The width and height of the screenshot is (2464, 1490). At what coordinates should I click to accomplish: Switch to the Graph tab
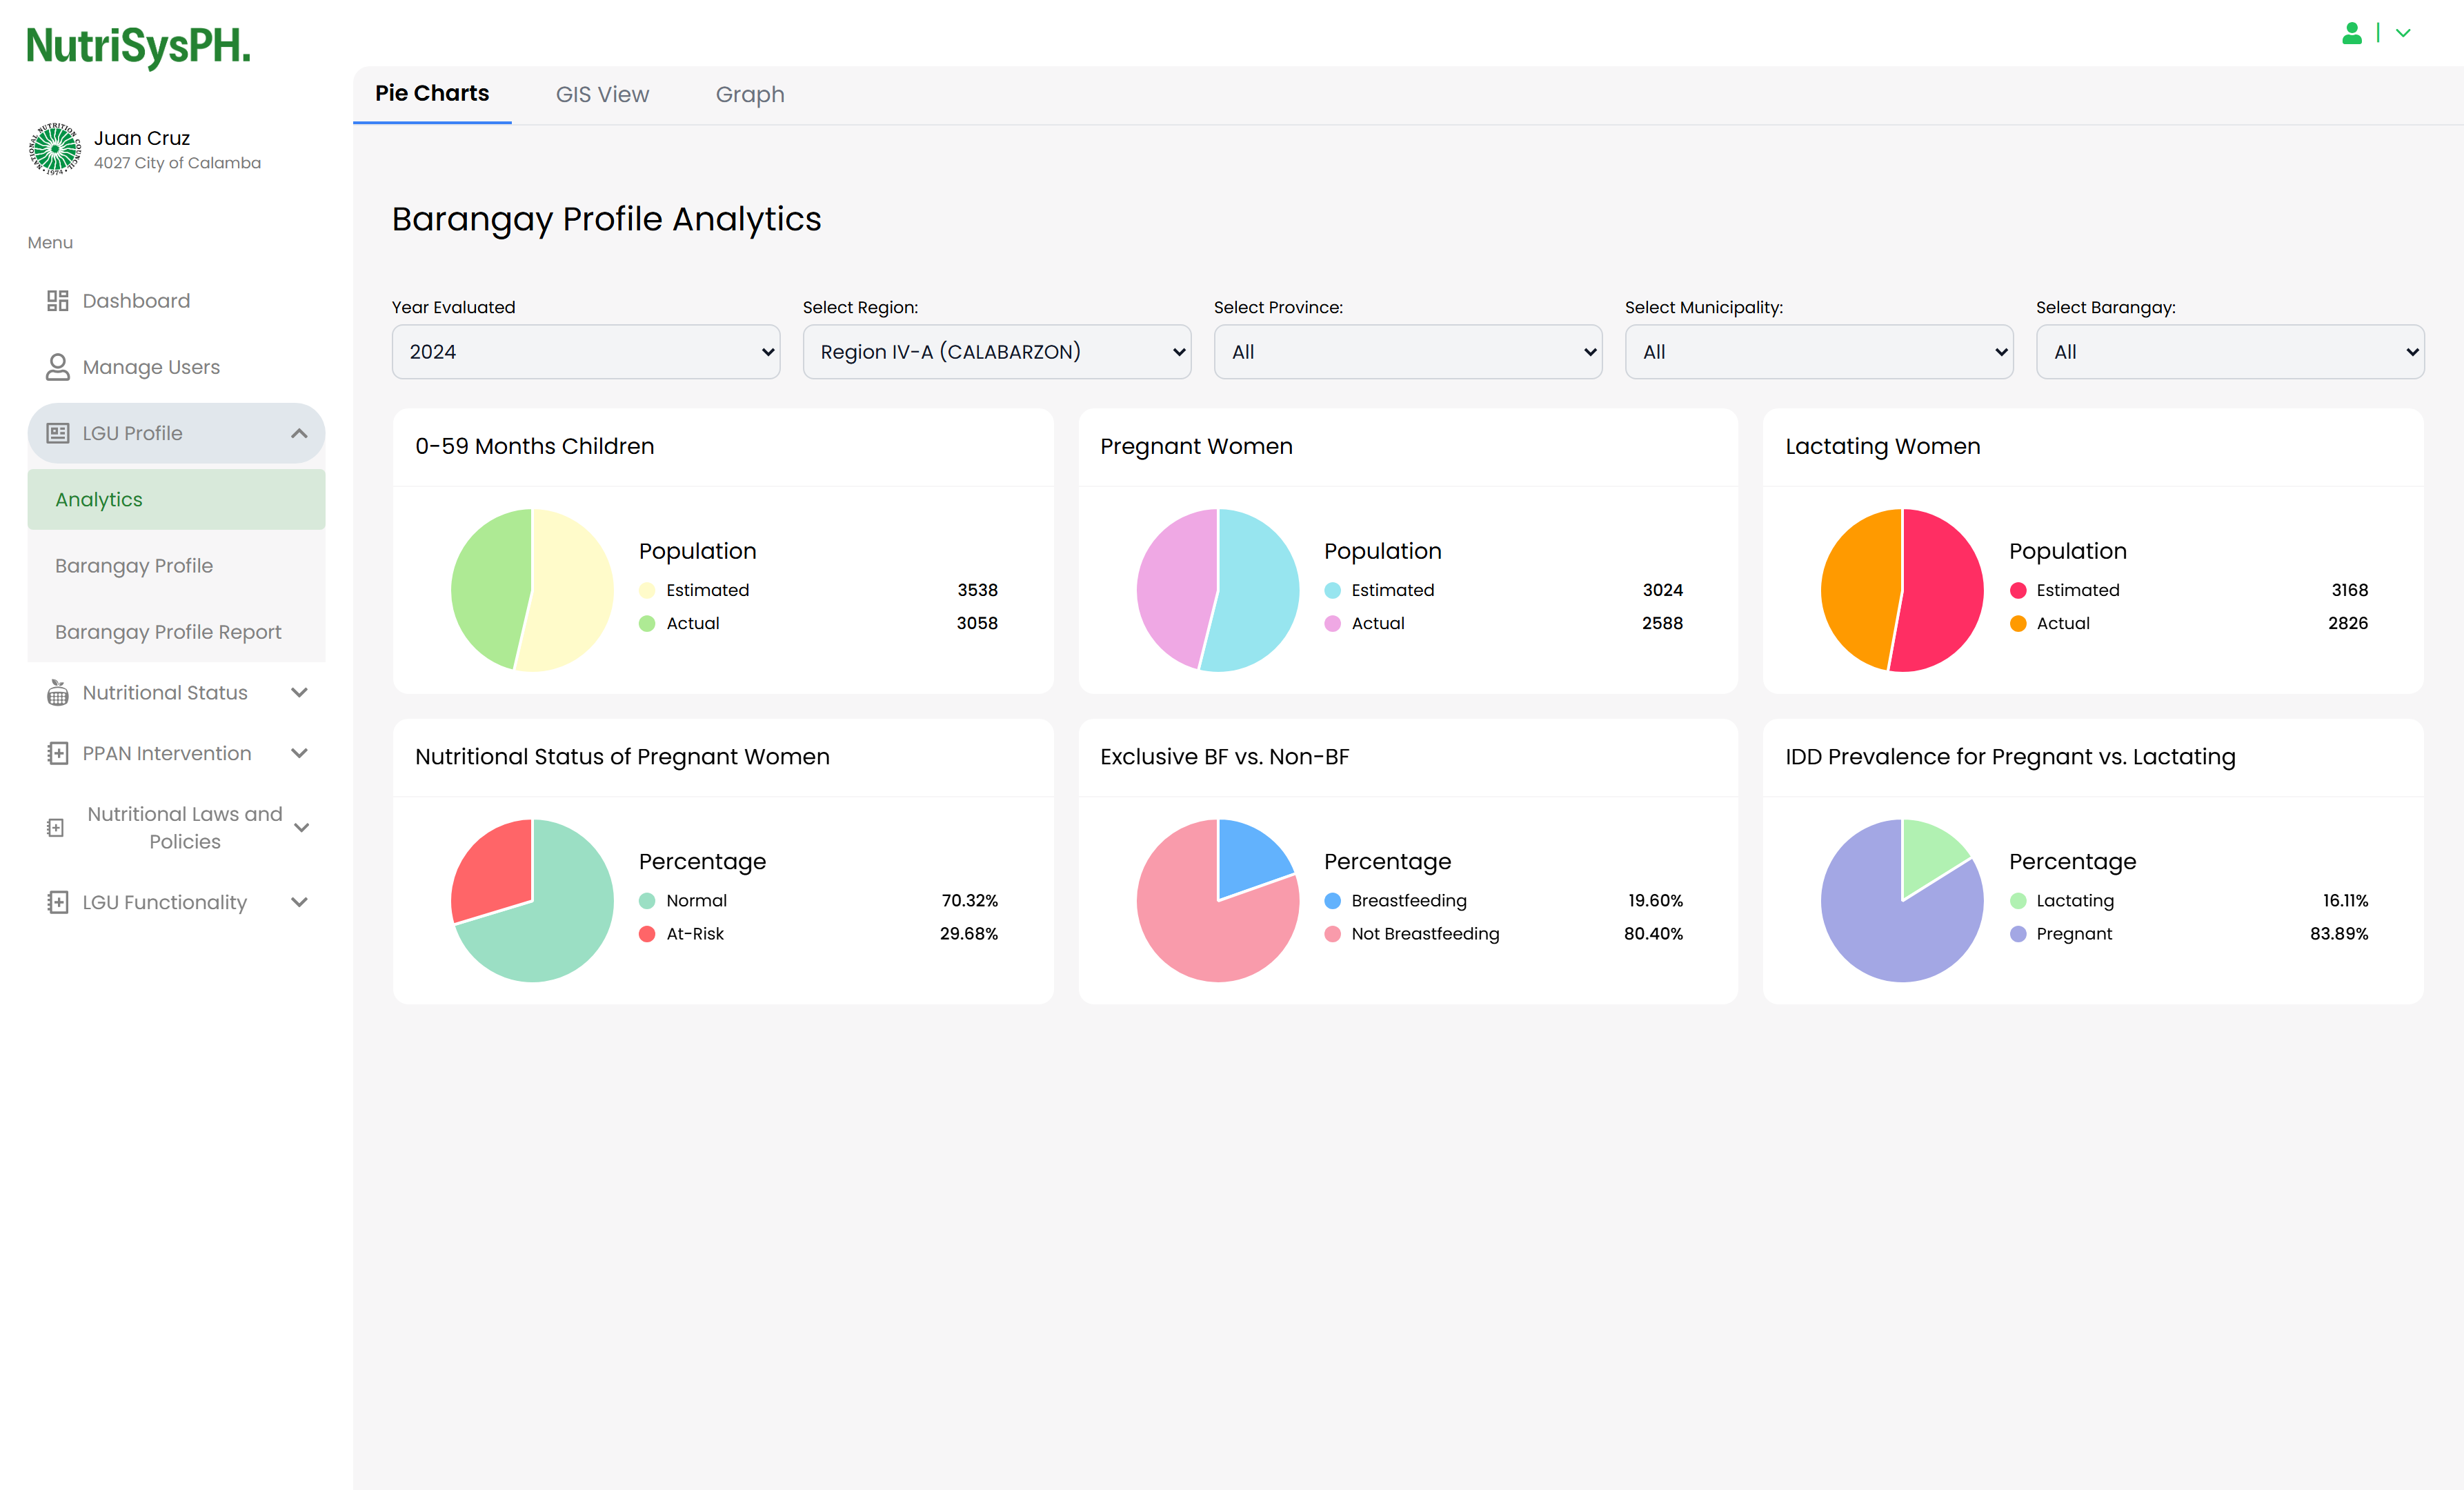coord(749,94)
